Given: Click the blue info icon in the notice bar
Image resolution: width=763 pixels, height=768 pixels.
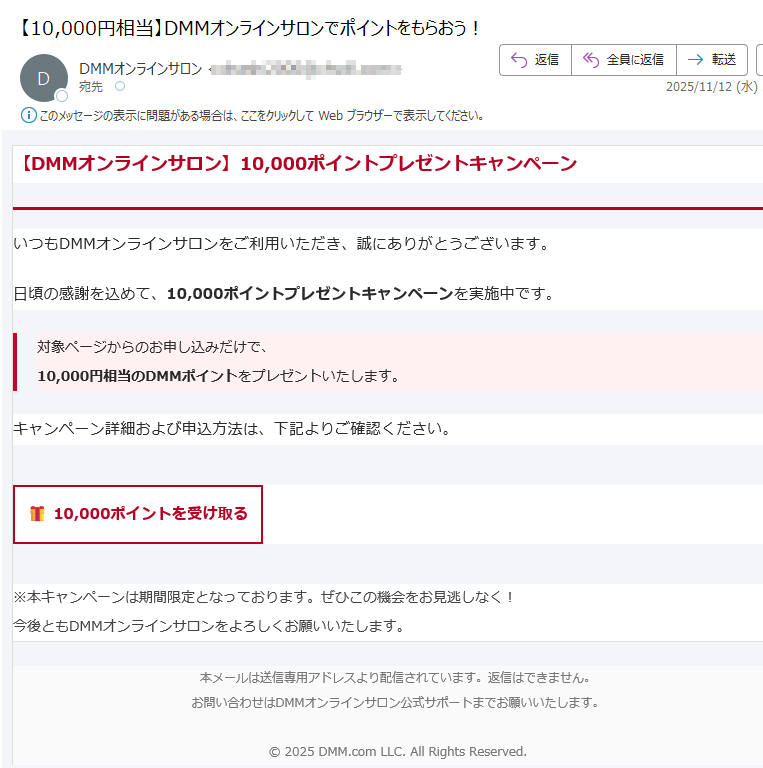Looking at the screenshot, I should [x=28, y=116].
